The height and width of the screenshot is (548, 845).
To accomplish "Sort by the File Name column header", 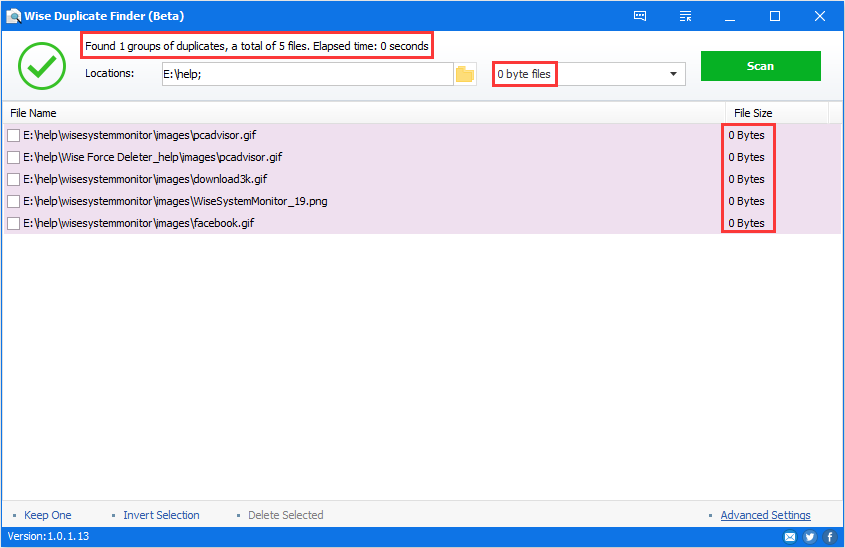I will point(364,113).
